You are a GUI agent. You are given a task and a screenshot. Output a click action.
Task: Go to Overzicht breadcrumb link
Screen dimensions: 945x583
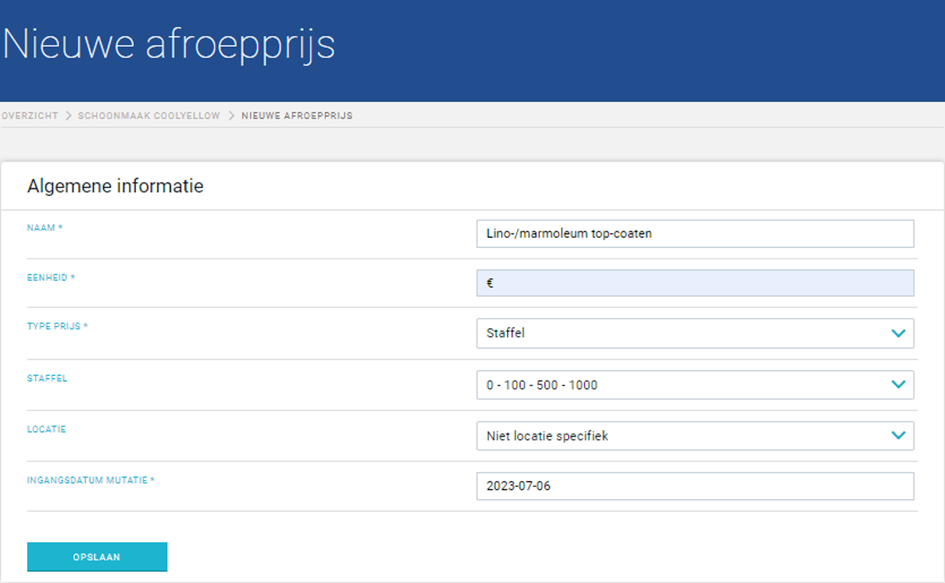click(30, 116)
